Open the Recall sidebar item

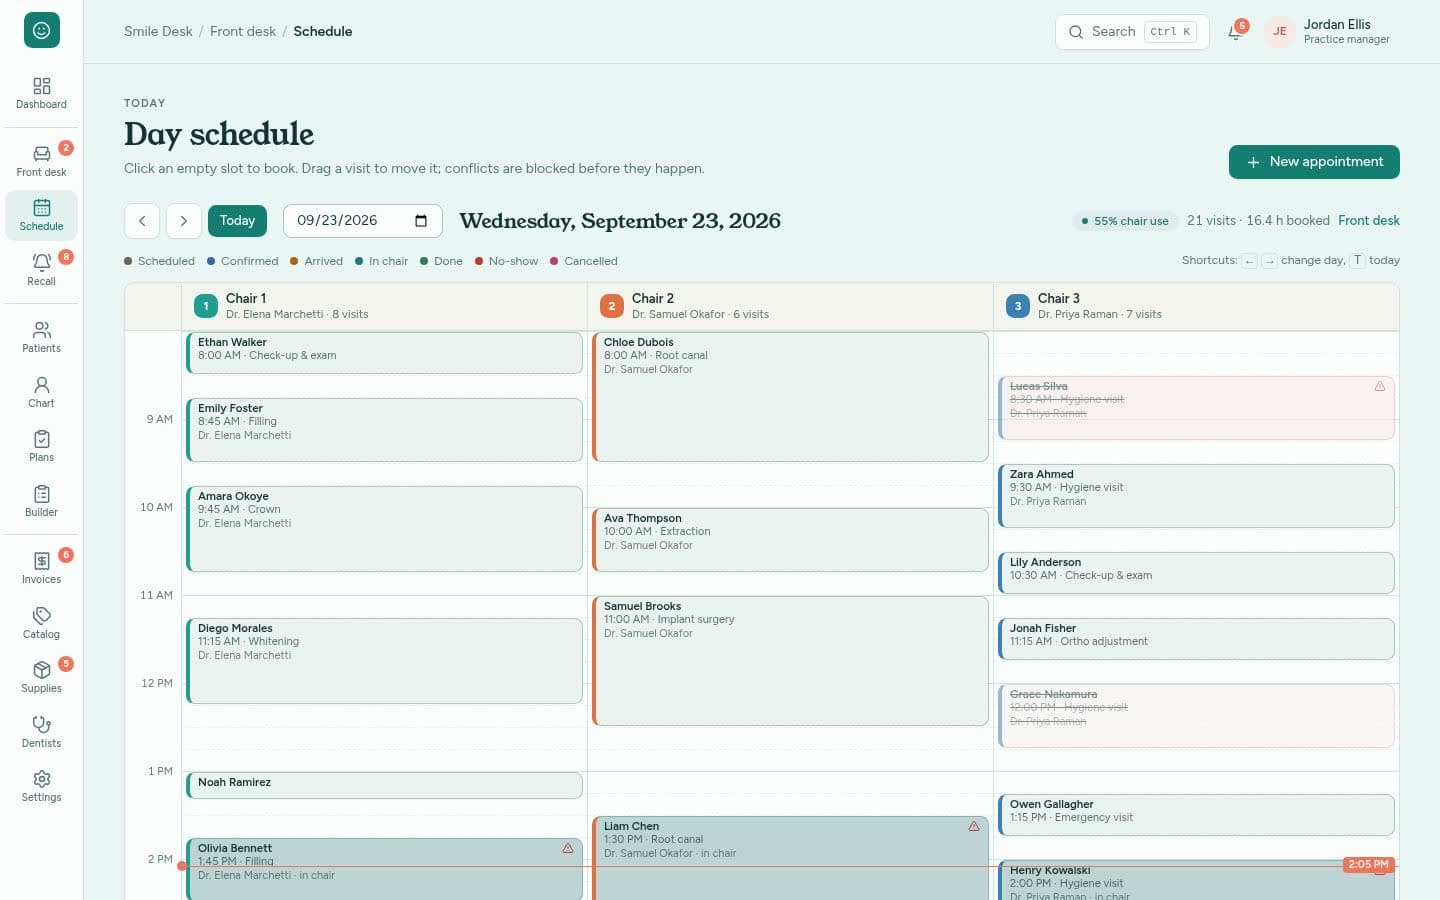click(41, 270)
